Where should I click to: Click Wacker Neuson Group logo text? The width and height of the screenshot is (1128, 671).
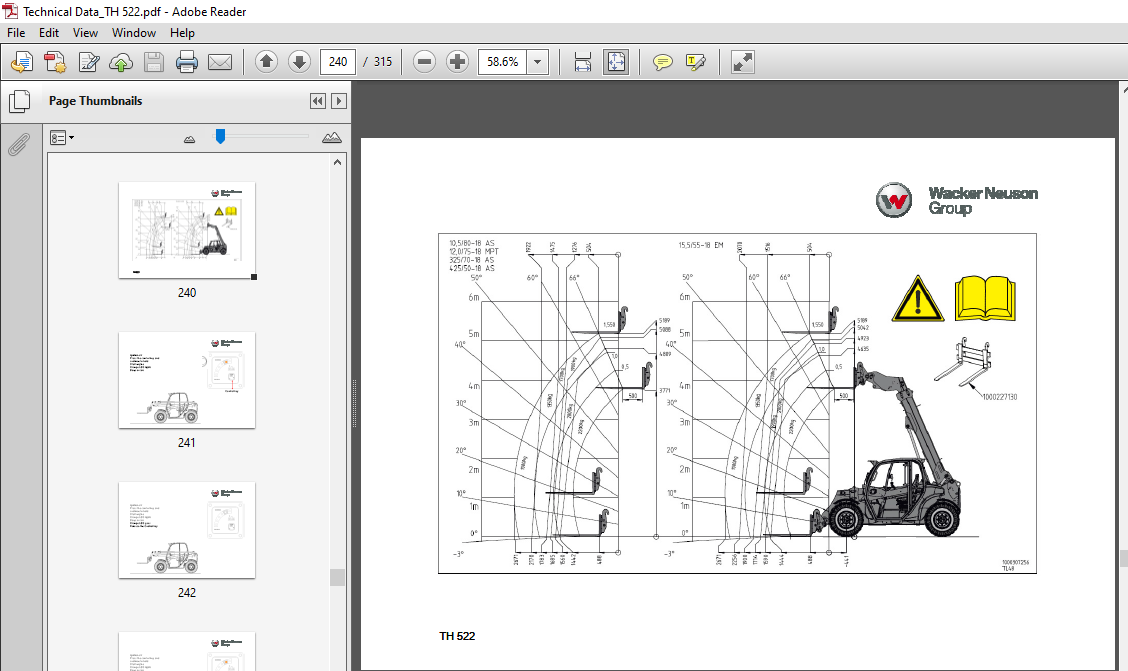pos(983,201)
